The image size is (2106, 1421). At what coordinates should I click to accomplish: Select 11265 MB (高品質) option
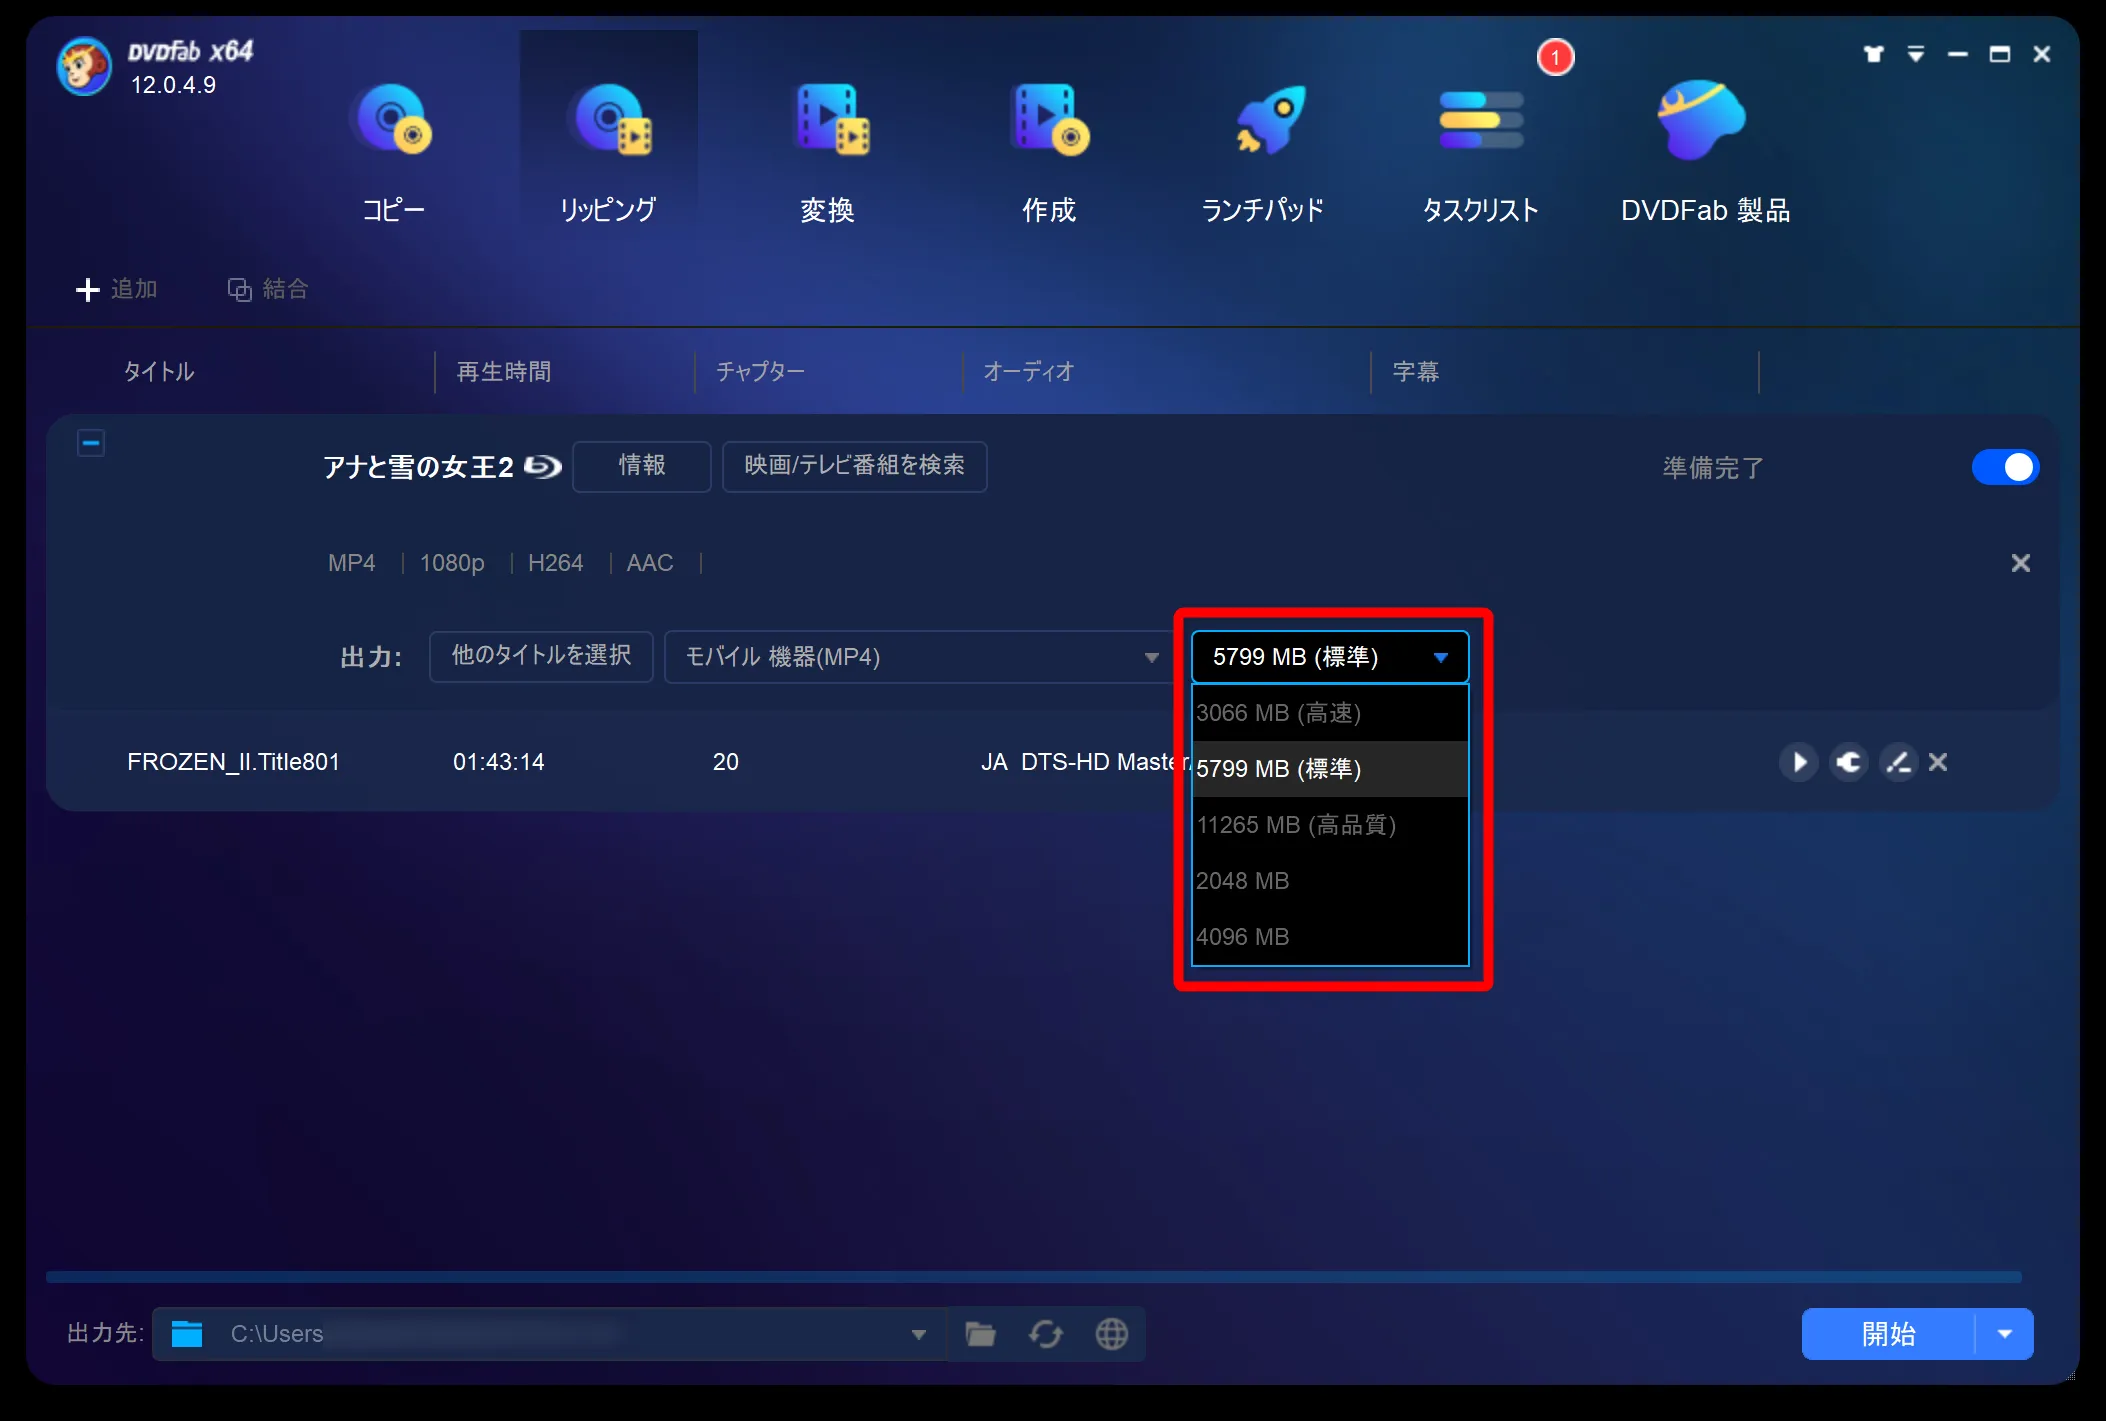pyautogui.click(x=1330, y=825)
